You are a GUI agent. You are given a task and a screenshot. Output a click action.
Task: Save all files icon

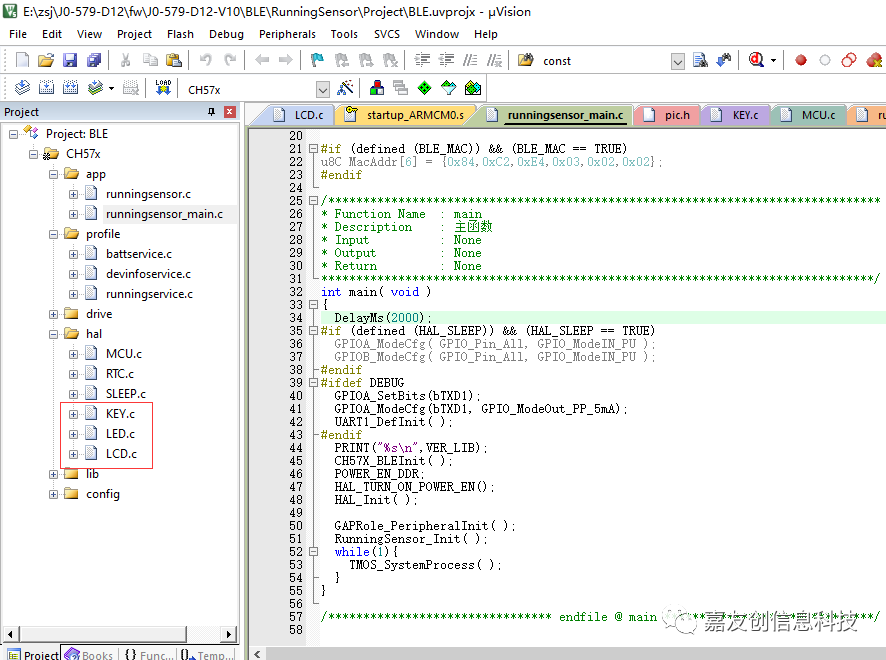pyautogui.click(x=94, y=60)
